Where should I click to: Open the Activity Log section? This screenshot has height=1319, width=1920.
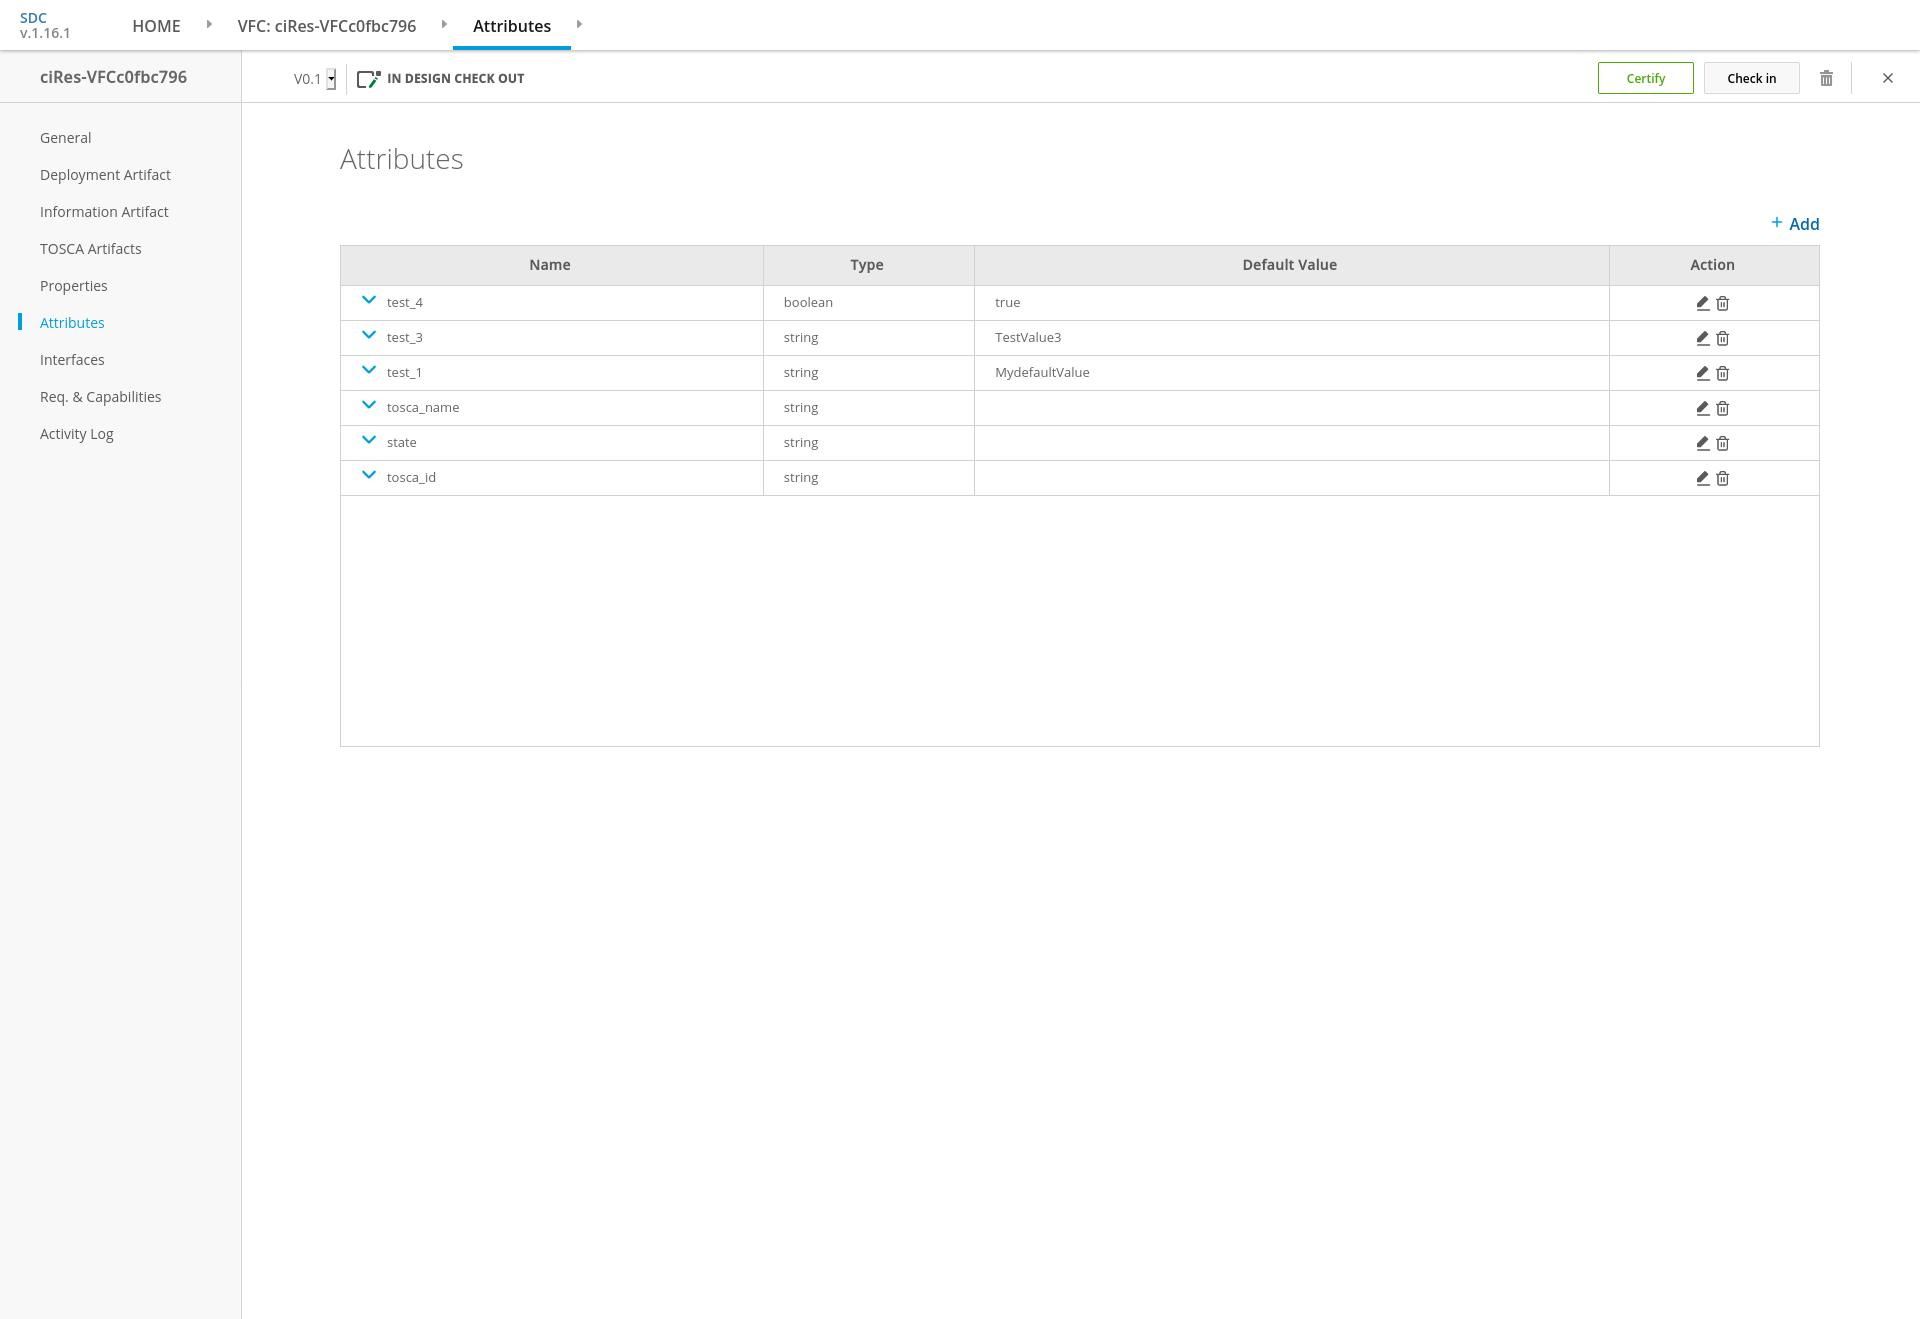(x=77, y=434)
